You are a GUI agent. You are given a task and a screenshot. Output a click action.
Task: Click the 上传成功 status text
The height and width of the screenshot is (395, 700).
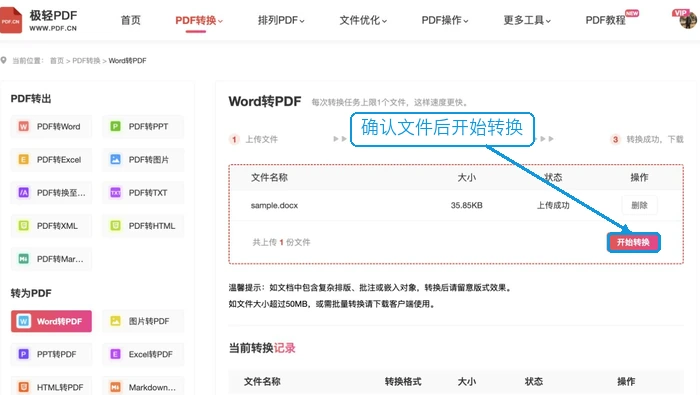(553, 205)
